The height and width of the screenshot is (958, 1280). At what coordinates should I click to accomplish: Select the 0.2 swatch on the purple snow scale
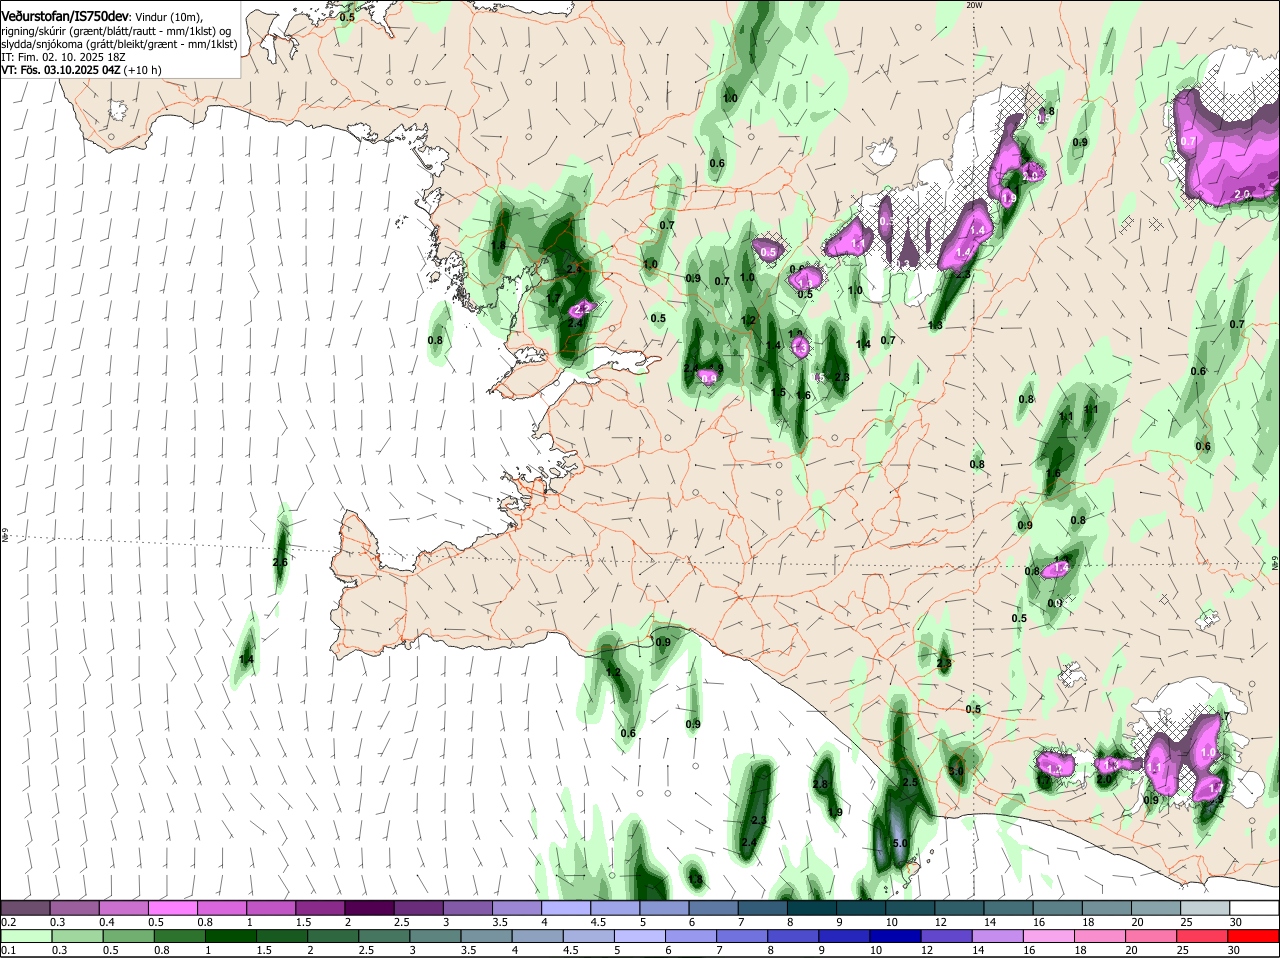click(25, 907)
